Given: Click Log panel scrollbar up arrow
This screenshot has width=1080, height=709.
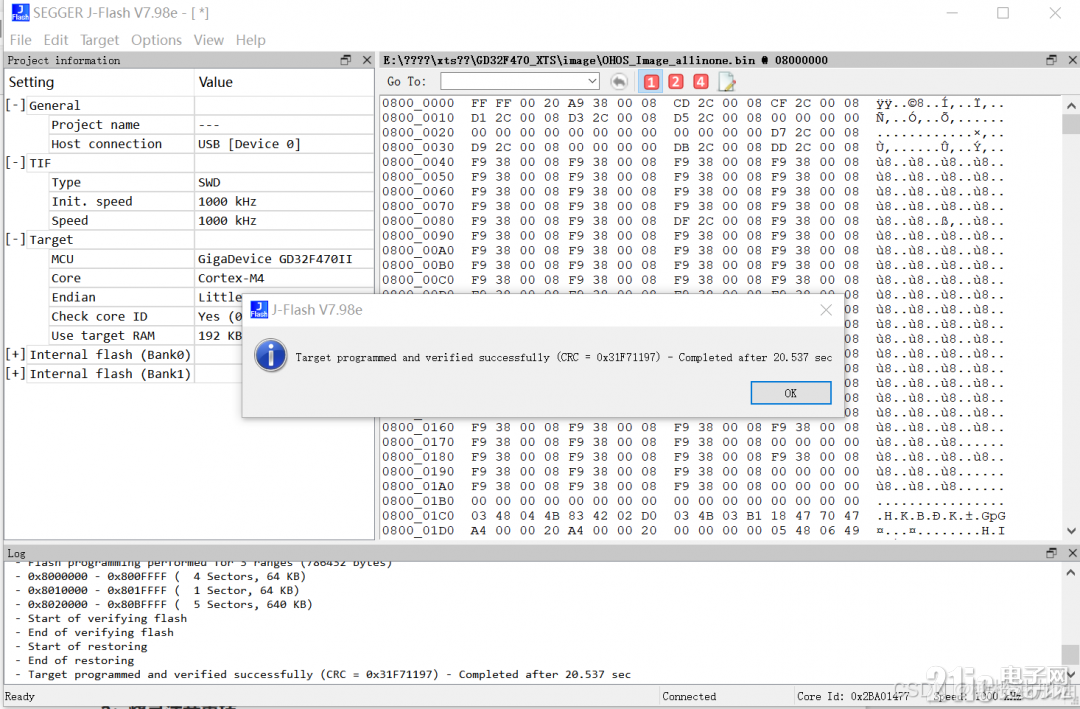Looking at the screenshot, I should [x=1070, y=573].
